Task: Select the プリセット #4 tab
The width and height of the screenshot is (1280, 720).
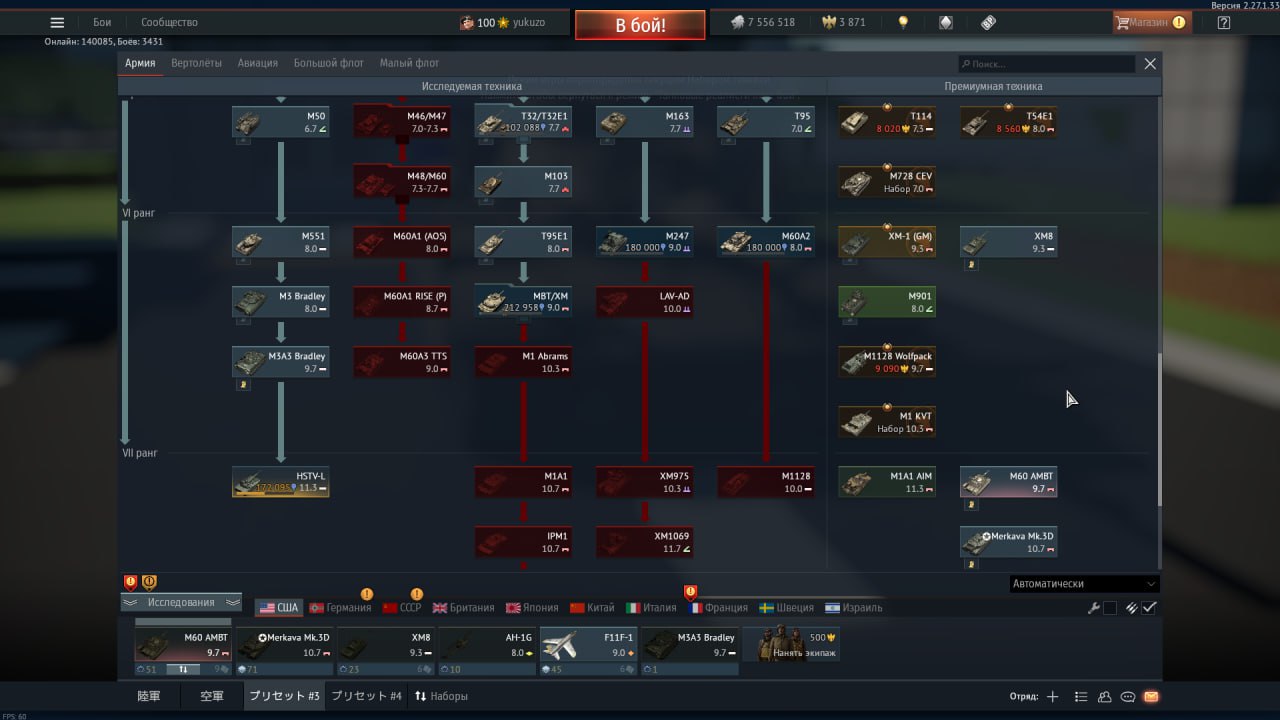Action: 366,696
